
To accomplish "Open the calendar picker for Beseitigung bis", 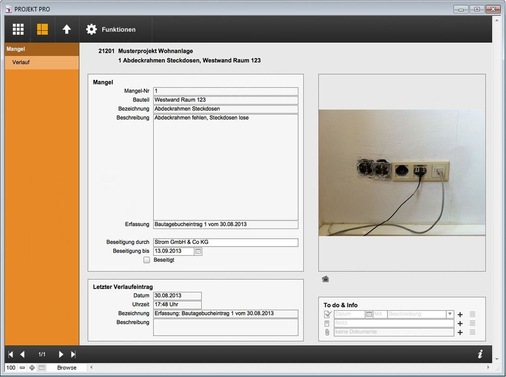I will point(198,251).
